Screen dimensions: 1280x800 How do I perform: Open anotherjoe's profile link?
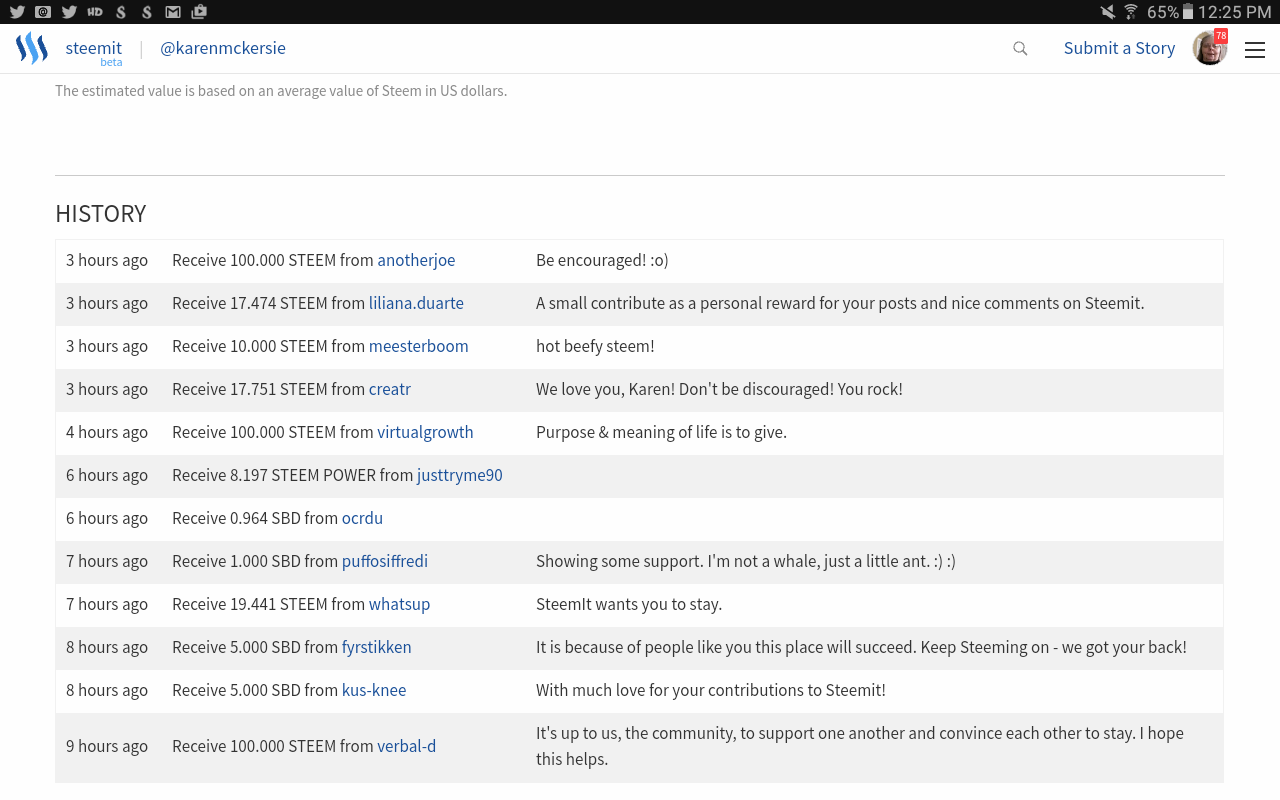[416, 260]
